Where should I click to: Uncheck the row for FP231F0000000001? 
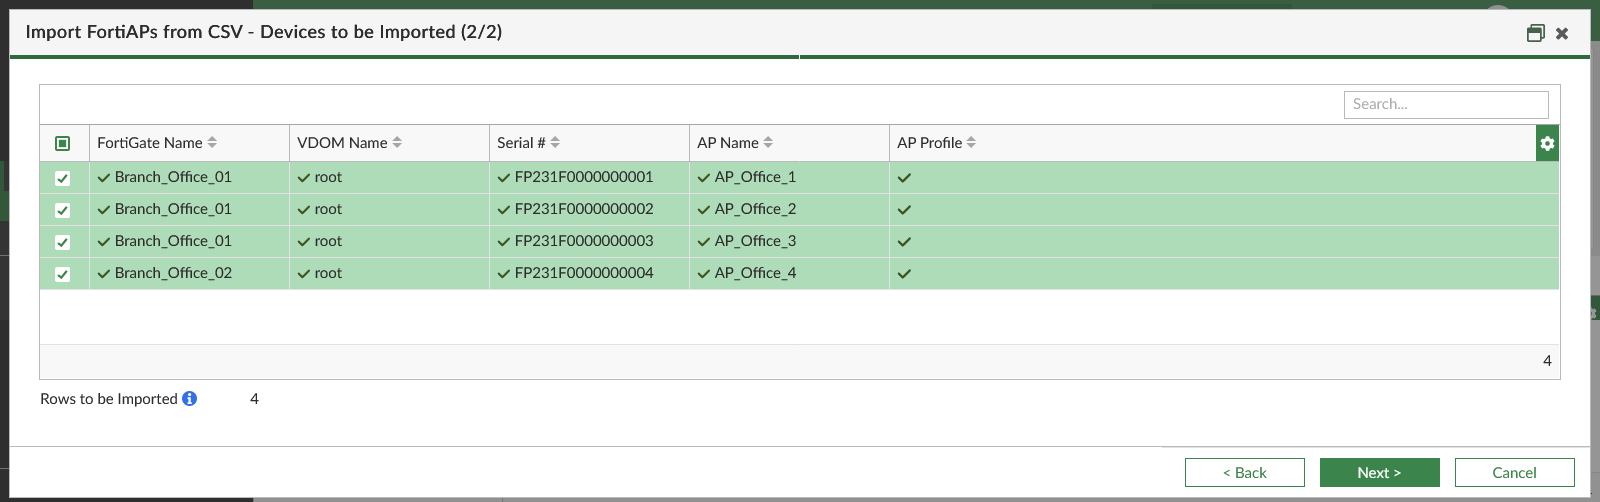click(x=62, y=178)
